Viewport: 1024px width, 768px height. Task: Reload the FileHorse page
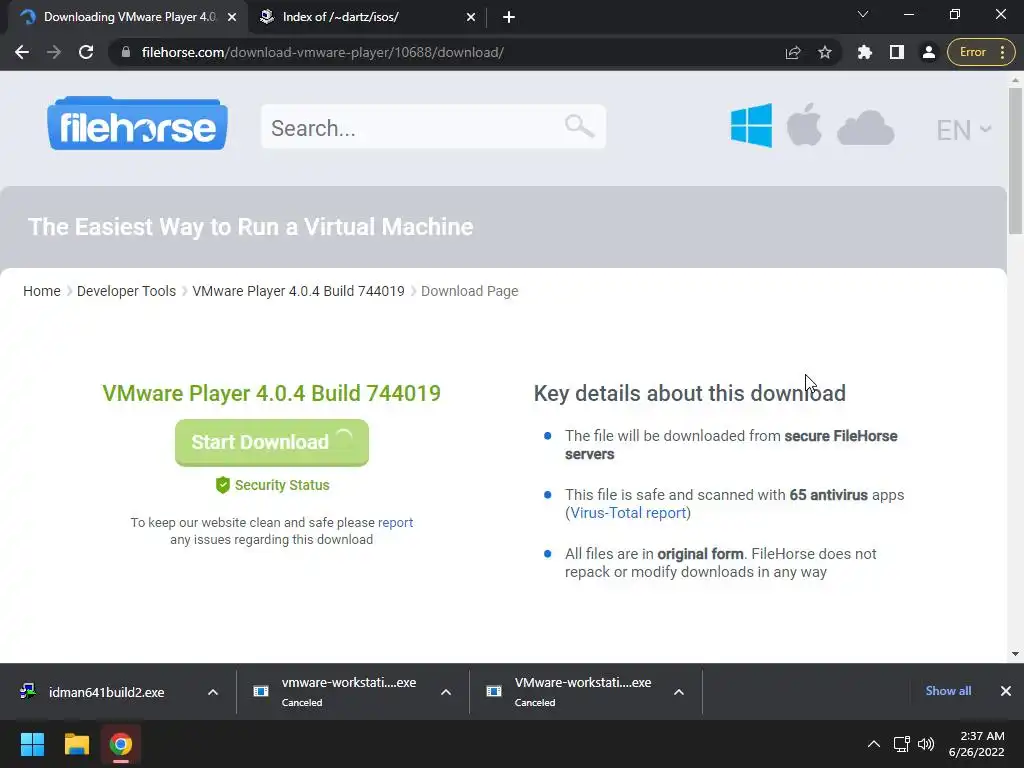coord(86,52)
